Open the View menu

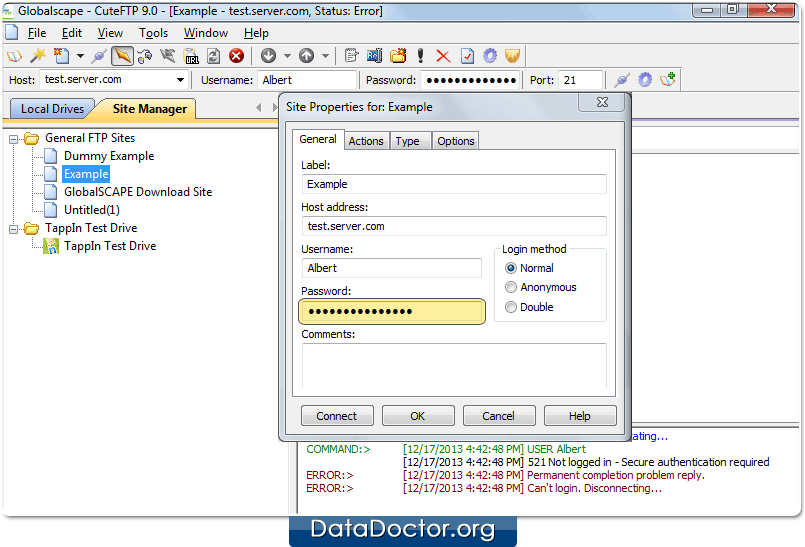[110, 33]
